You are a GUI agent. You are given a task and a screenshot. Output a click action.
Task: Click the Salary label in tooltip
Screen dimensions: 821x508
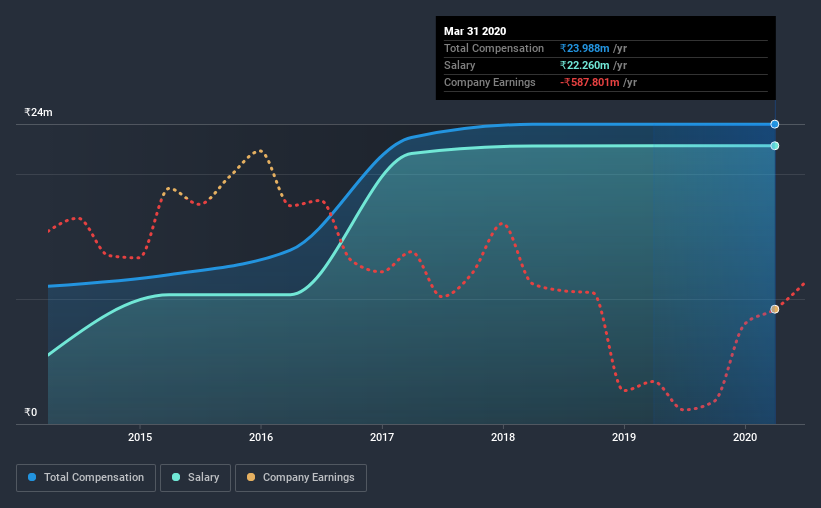click(x=460, y=65)
